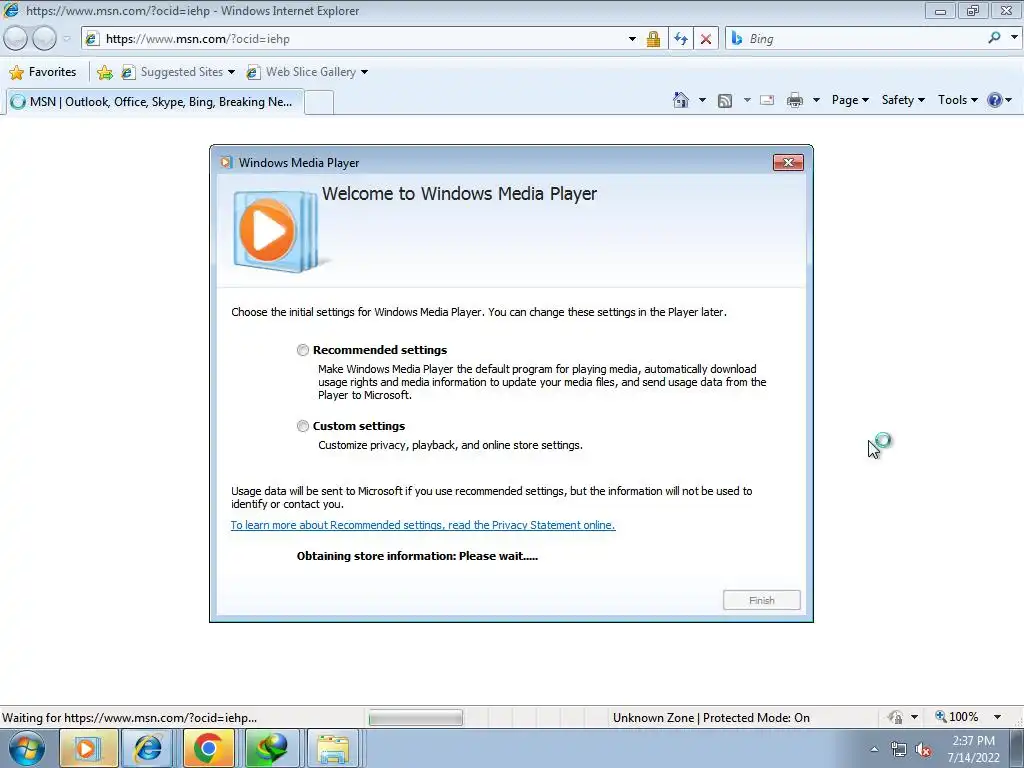This screenshot has height=768, width=1024.
Task: Click the RSS Feeds icon
Action: point(725,101)
